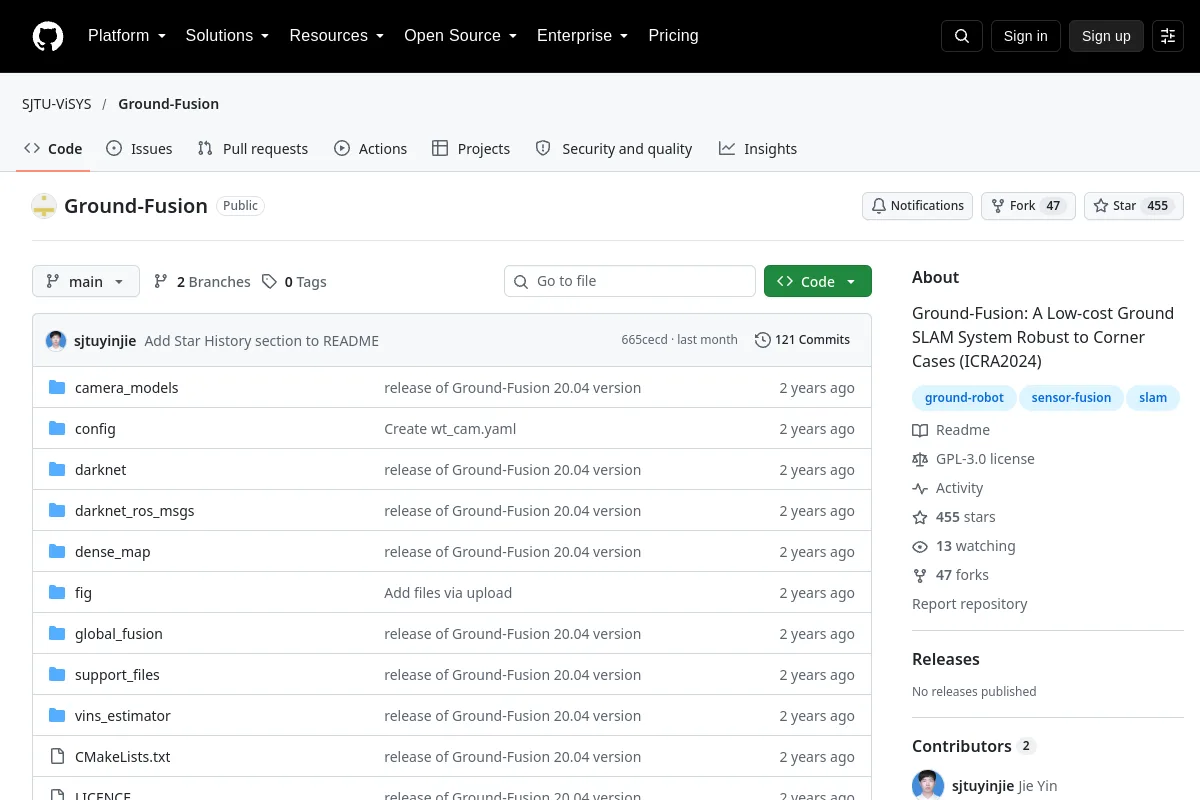Image resolution: width=1200 pixels, height=800 pixels.
Task: Expand the Open Source menu
Action: click(x=461, y=36)
